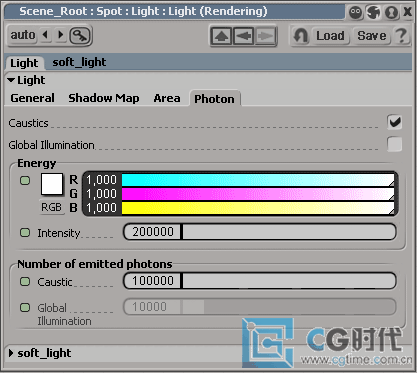Click the Load preset button

pos(330,36)
